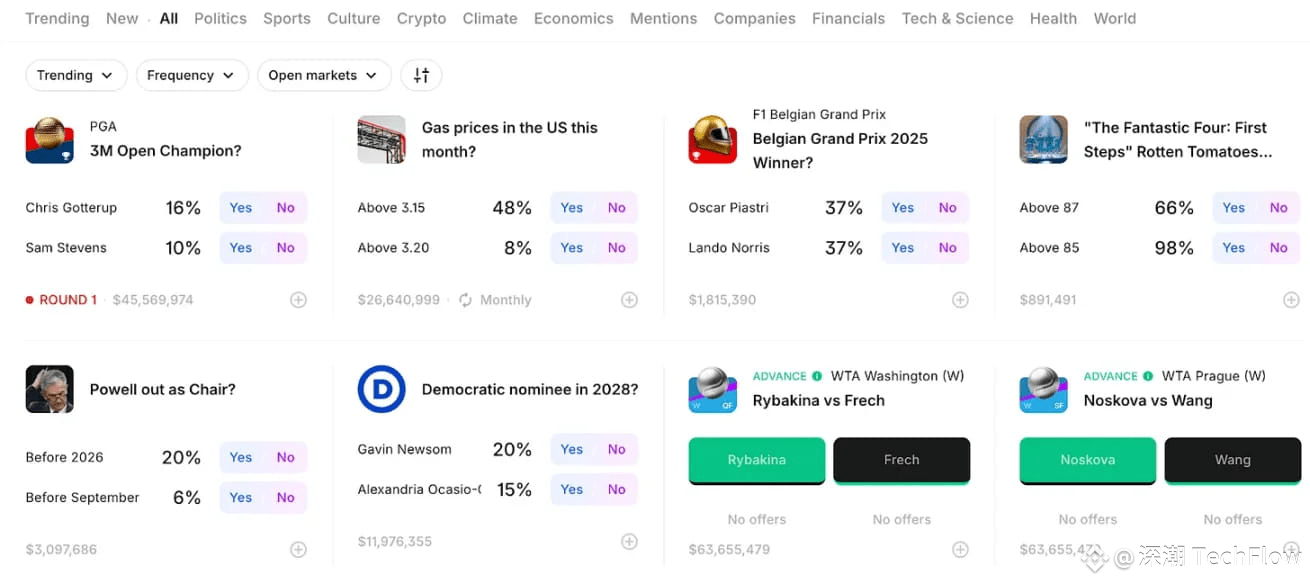Select Yes for Lando Norris
The width and height of the screenshot is (1310, 584).
click(903, 248)
